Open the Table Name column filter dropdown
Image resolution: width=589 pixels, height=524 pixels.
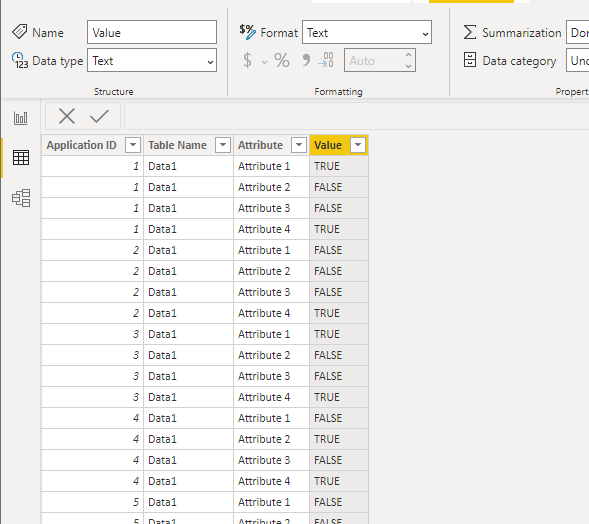click(x=223, y=145)
